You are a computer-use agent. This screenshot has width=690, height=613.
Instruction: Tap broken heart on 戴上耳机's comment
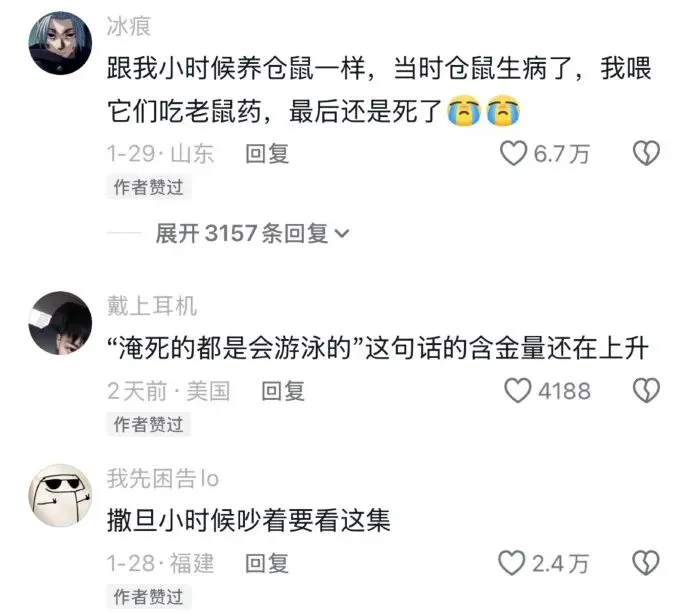pyautogui.click(x=646, y=390)
